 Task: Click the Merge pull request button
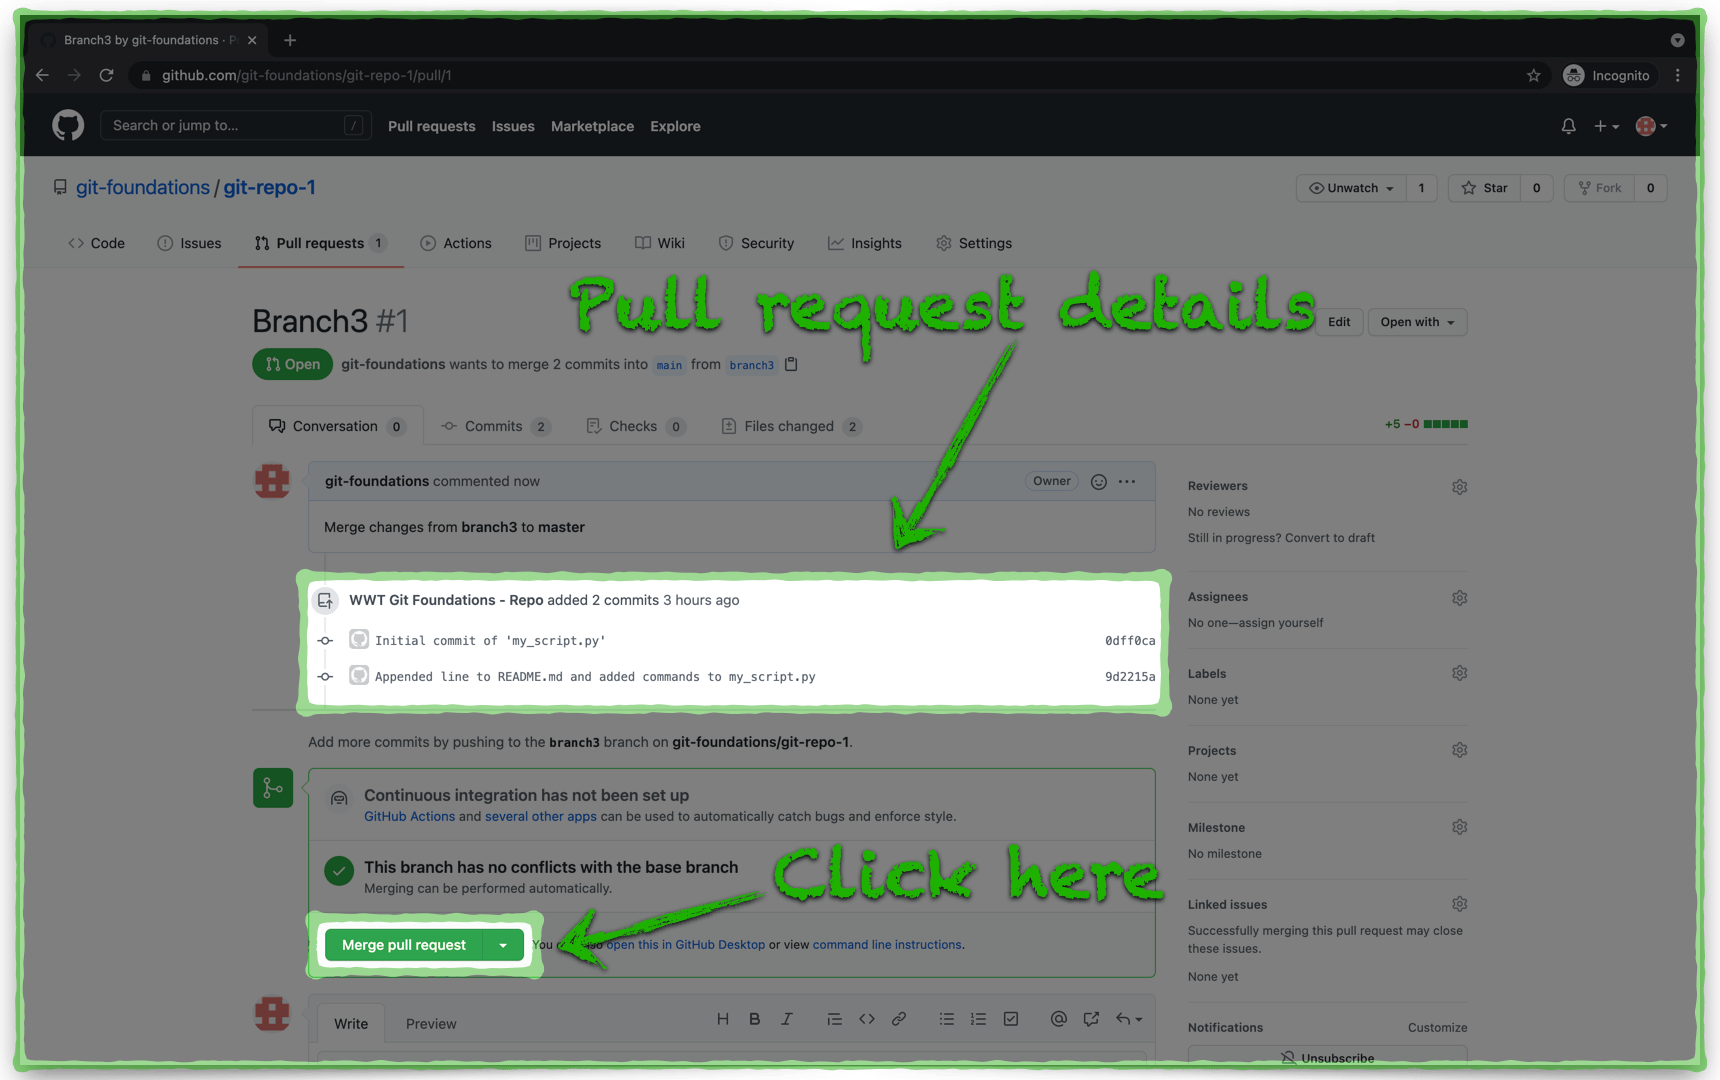[404, 945]
